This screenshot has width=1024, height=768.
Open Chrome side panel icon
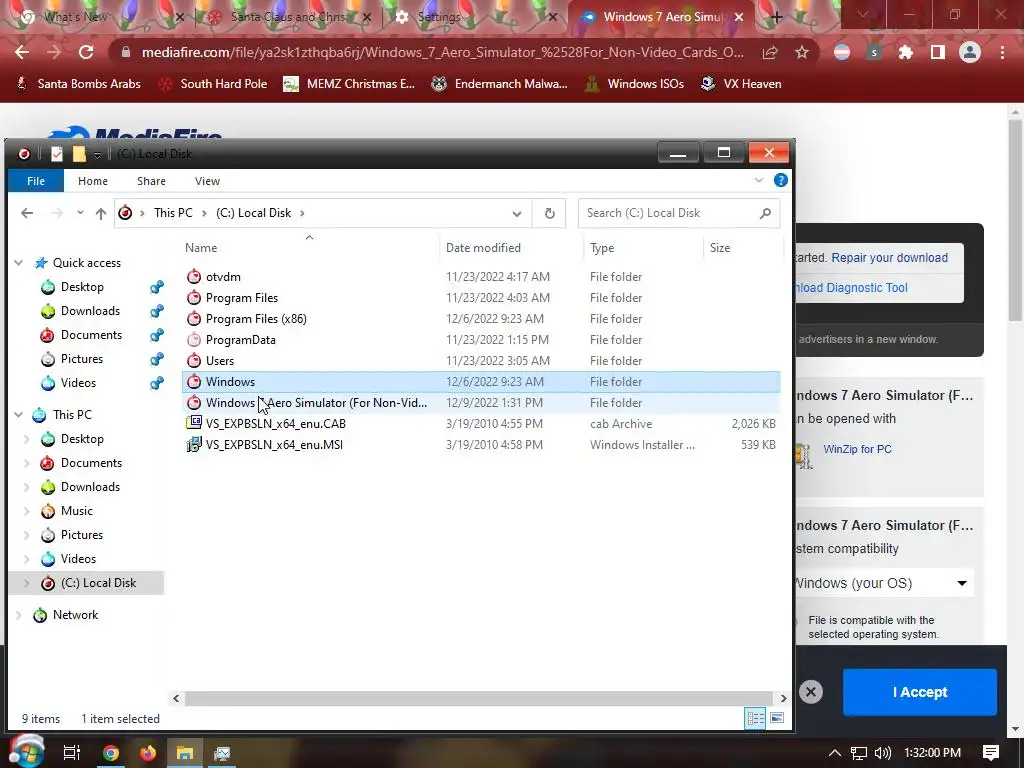point(938,52)
